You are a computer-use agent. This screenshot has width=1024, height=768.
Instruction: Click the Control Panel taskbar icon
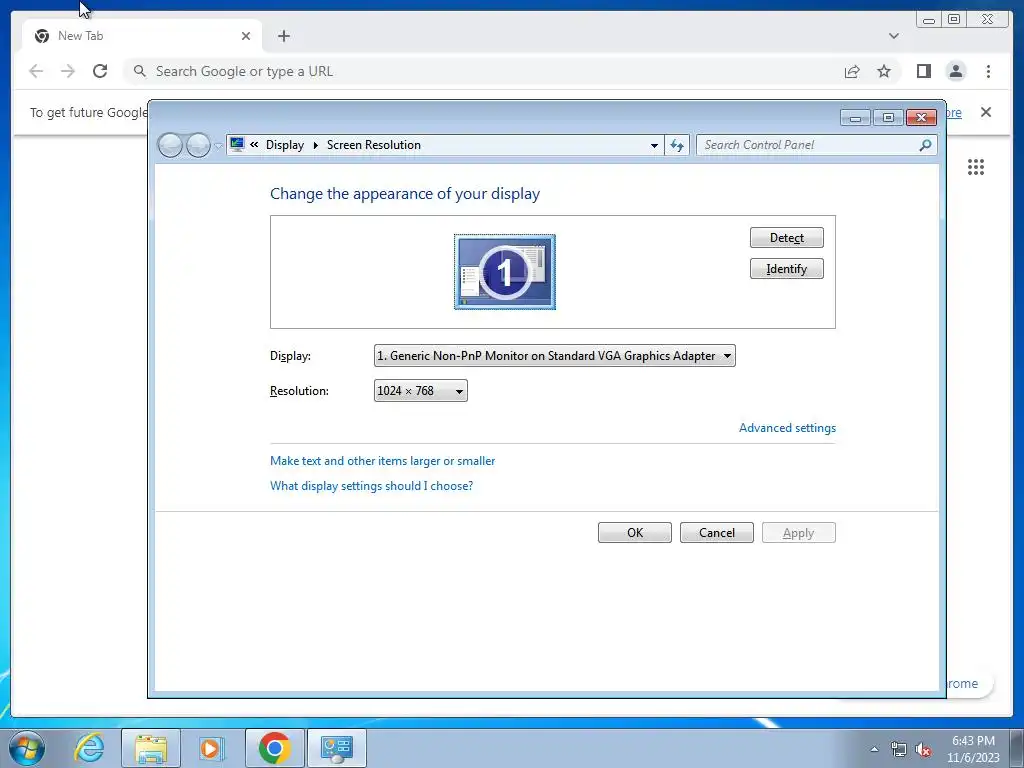point(336,748)
